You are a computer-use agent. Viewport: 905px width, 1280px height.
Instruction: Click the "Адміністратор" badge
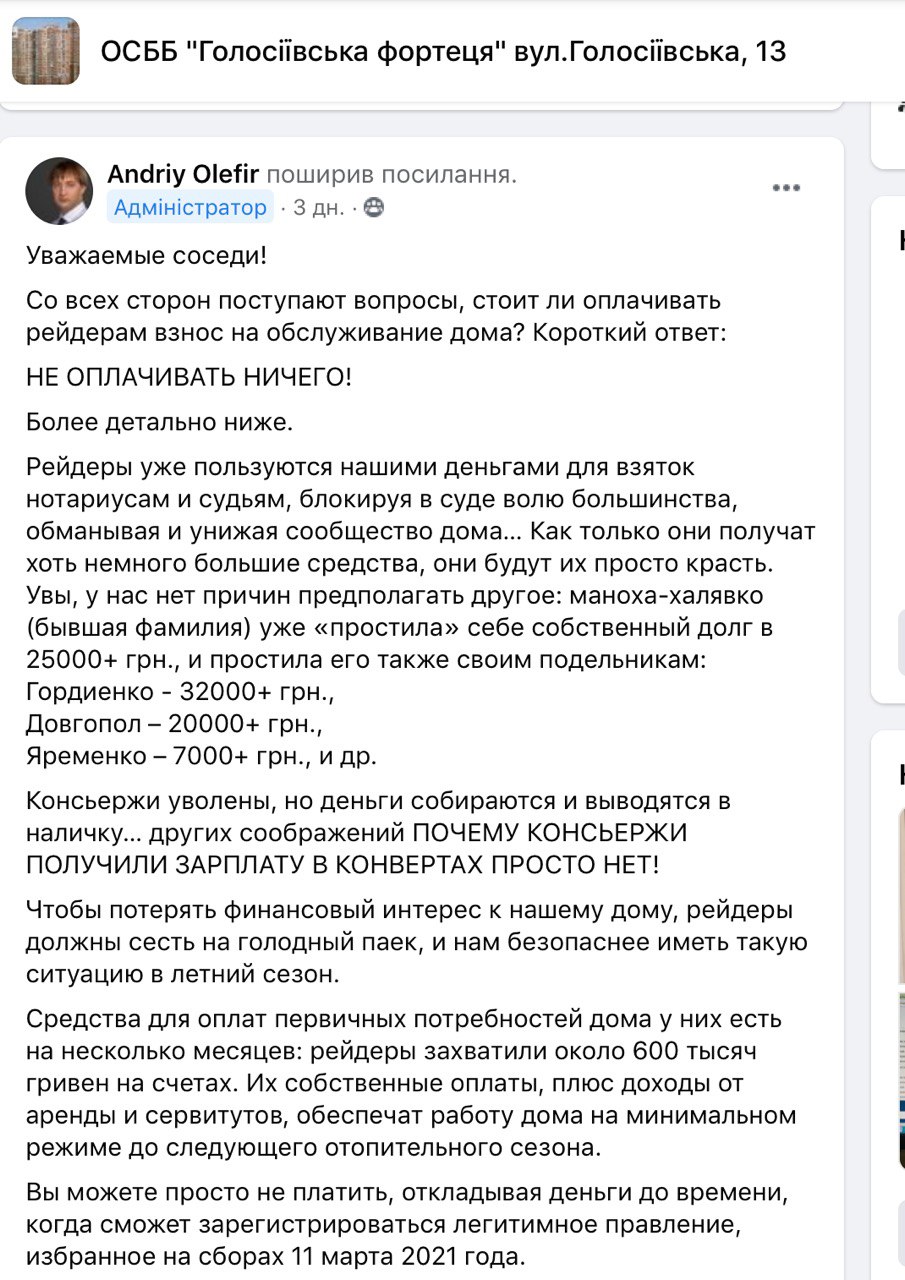pyautogui.click(x=190, y=207)
